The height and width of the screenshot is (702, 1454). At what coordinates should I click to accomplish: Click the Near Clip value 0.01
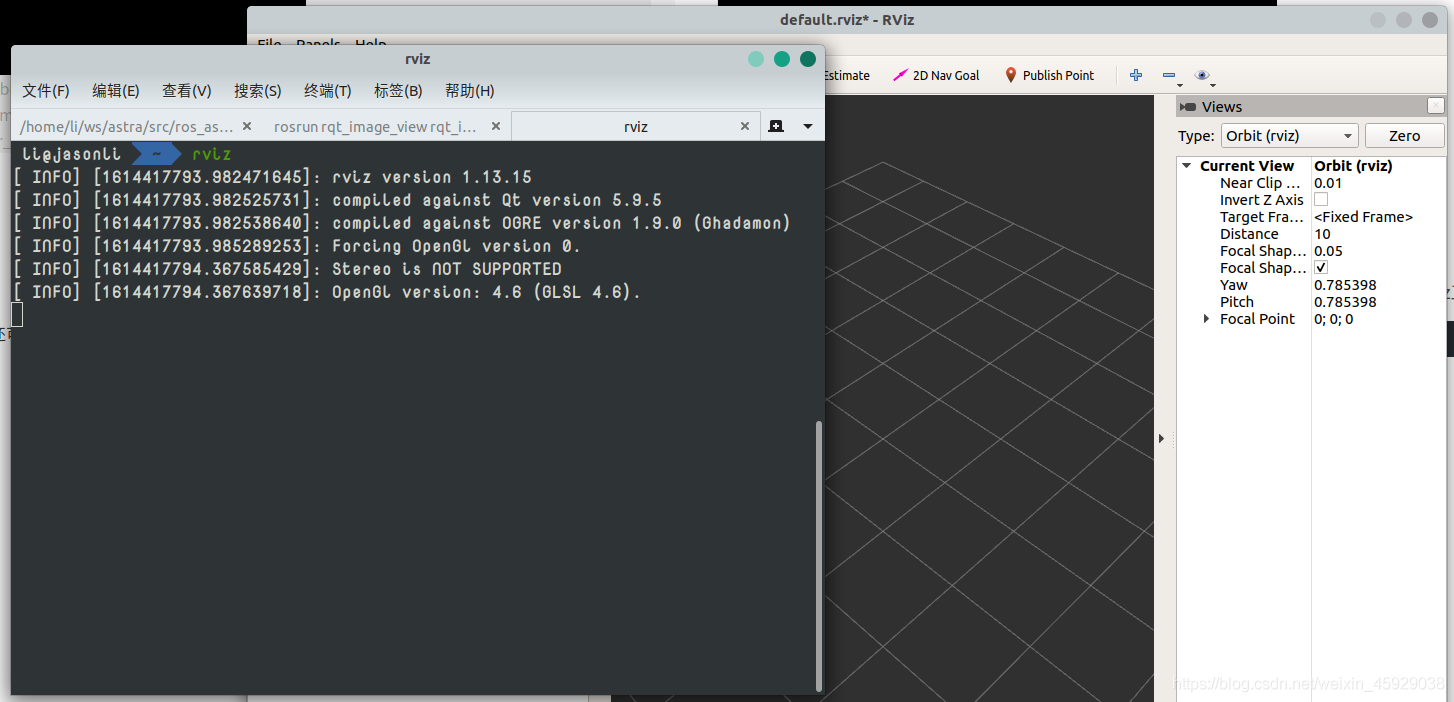[x=1328, y=183]
